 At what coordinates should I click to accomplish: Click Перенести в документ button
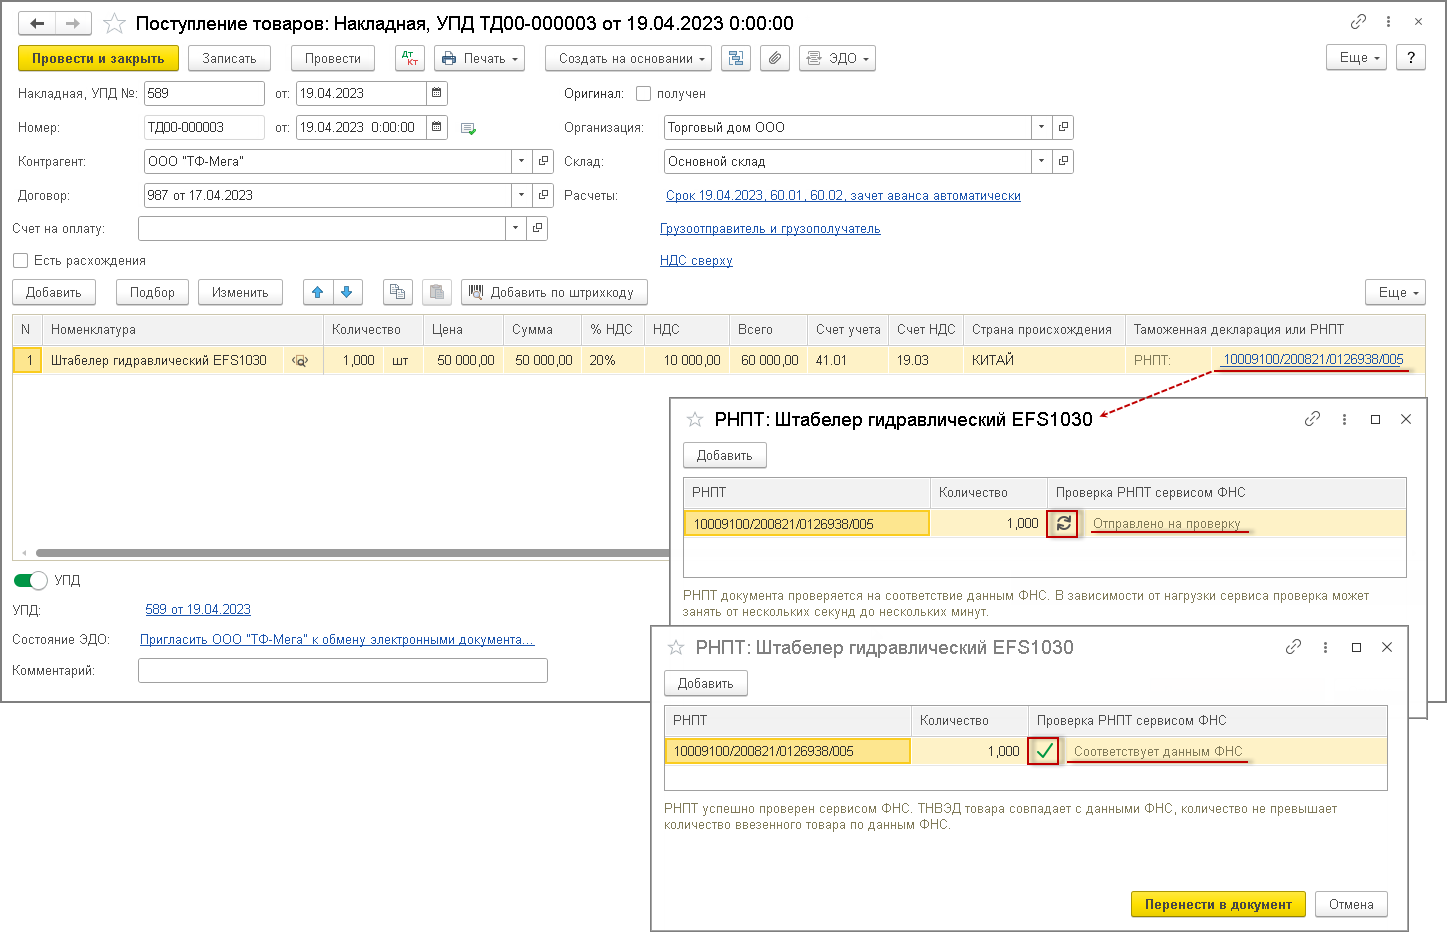coord(1218,904)
